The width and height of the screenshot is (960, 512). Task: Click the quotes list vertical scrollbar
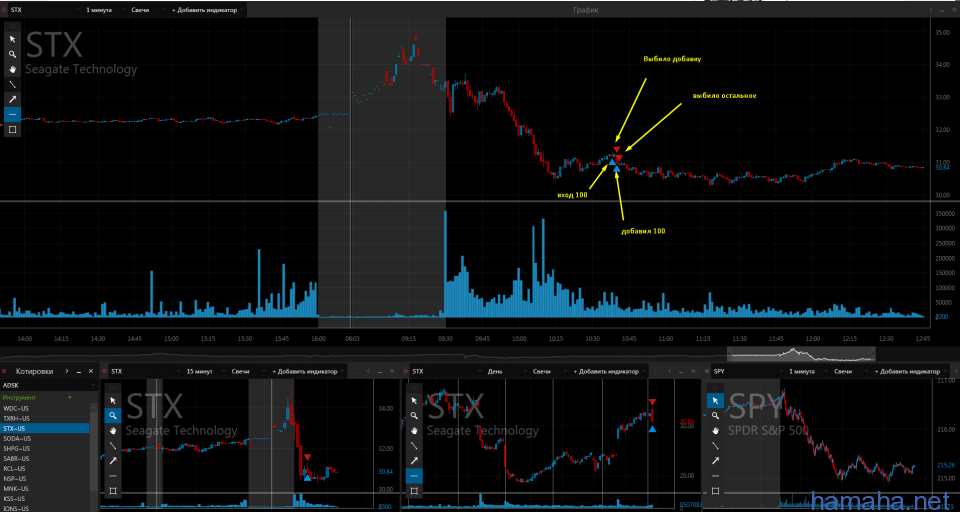(x=94, y=453)
